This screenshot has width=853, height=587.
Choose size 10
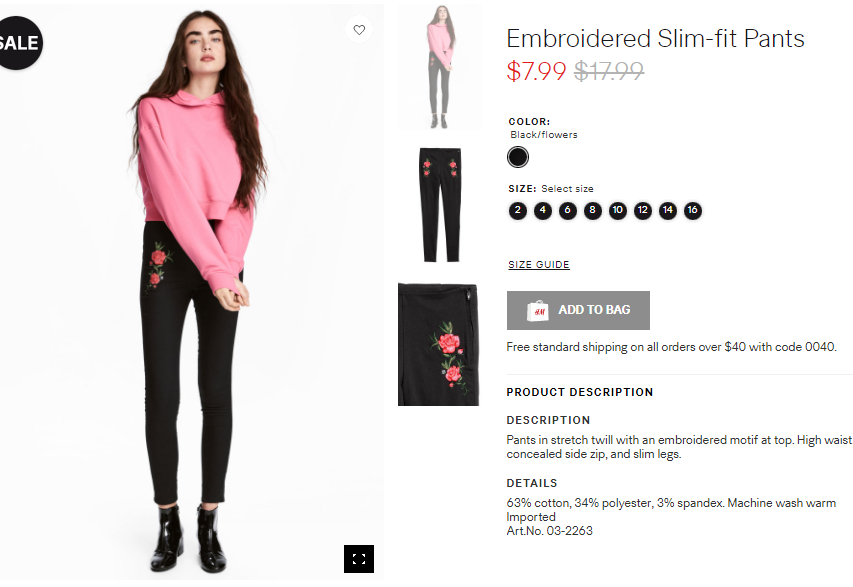(617, 211)
